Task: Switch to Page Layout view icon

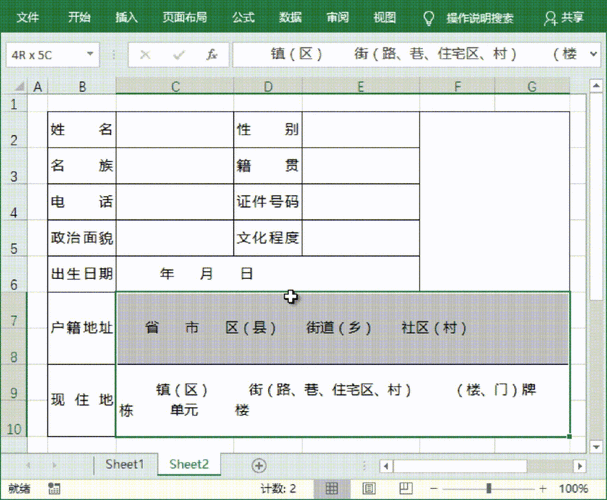Action: (x=369, y=489)
